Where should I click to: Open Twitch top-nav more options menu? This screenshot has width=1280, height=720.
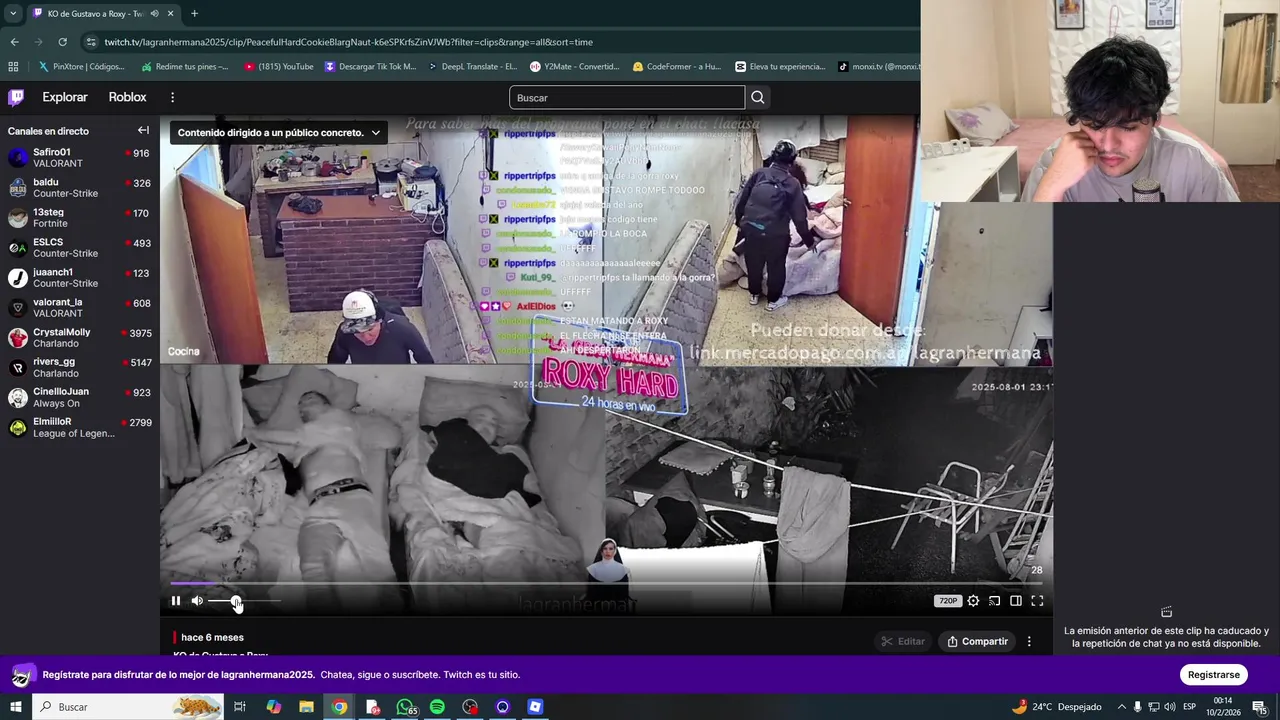click(x=172, y=97)
